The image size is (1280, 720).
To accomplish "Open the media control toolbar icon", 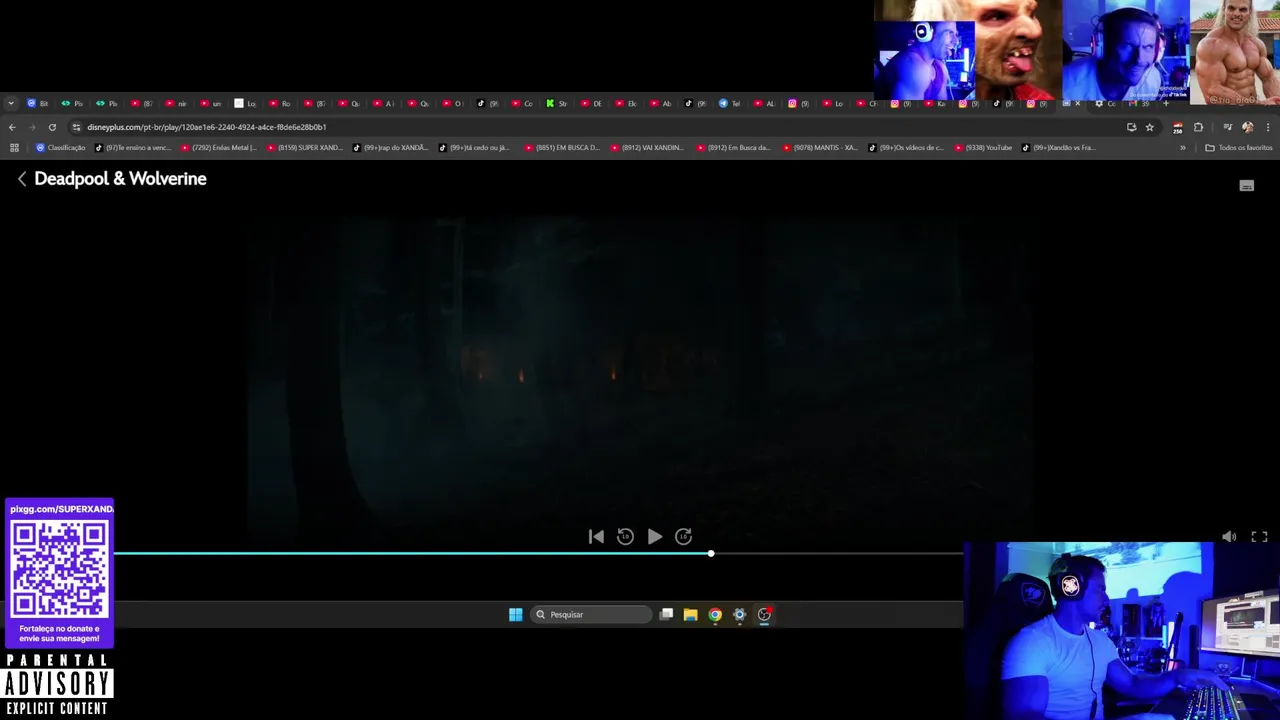I will click(x=1227, y=127).
